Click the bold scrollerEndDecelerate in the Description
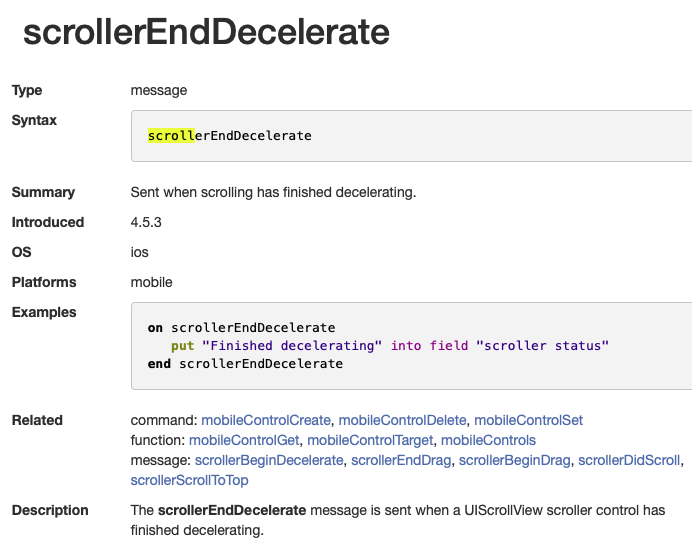The width and height of the screenshot is (692, 547). click(x=232, y=510)
